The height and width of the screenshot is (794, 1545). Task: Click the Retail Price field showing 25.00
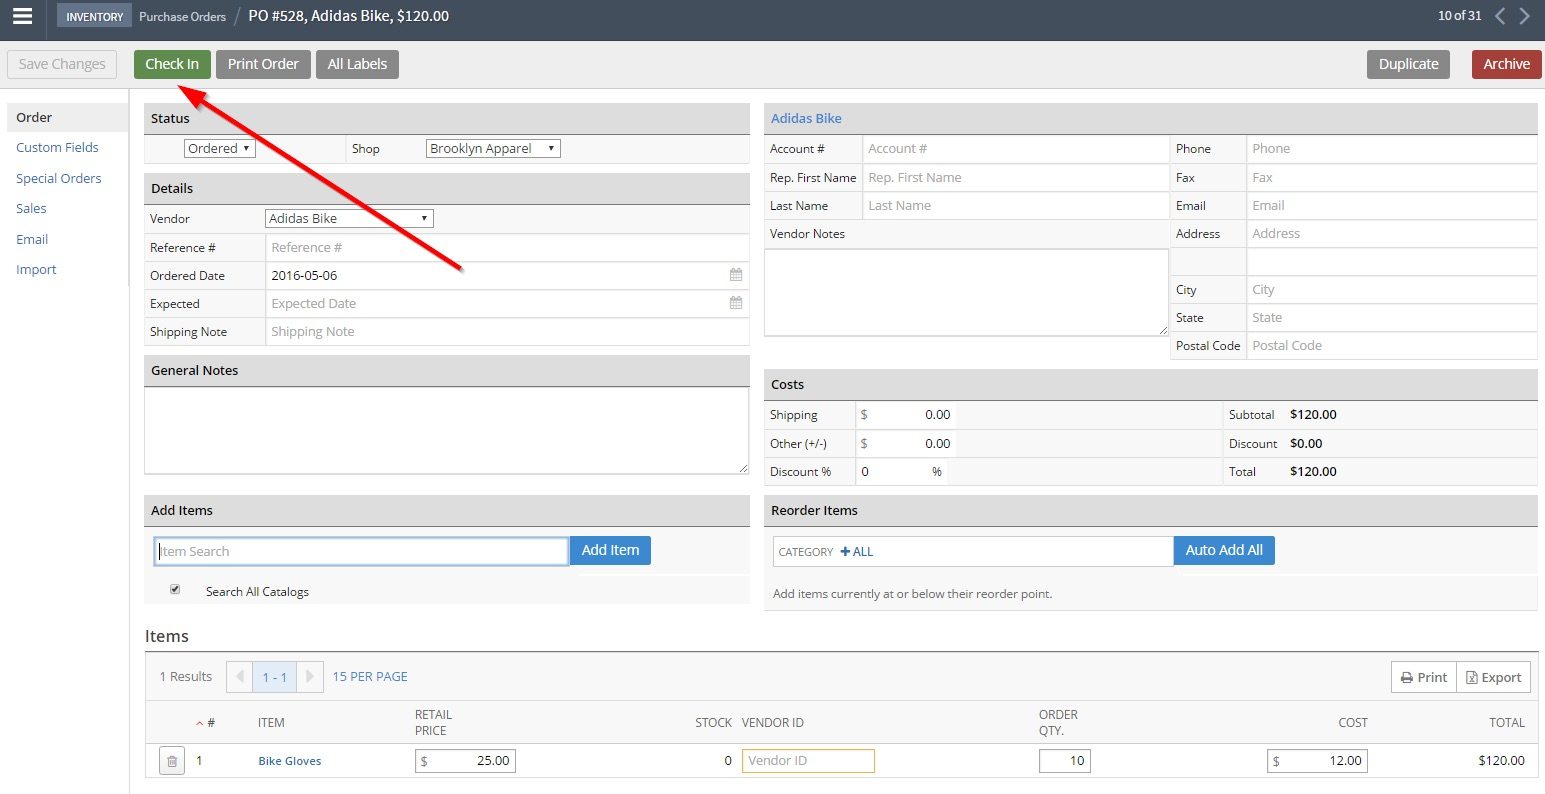[x=465, y=761]
